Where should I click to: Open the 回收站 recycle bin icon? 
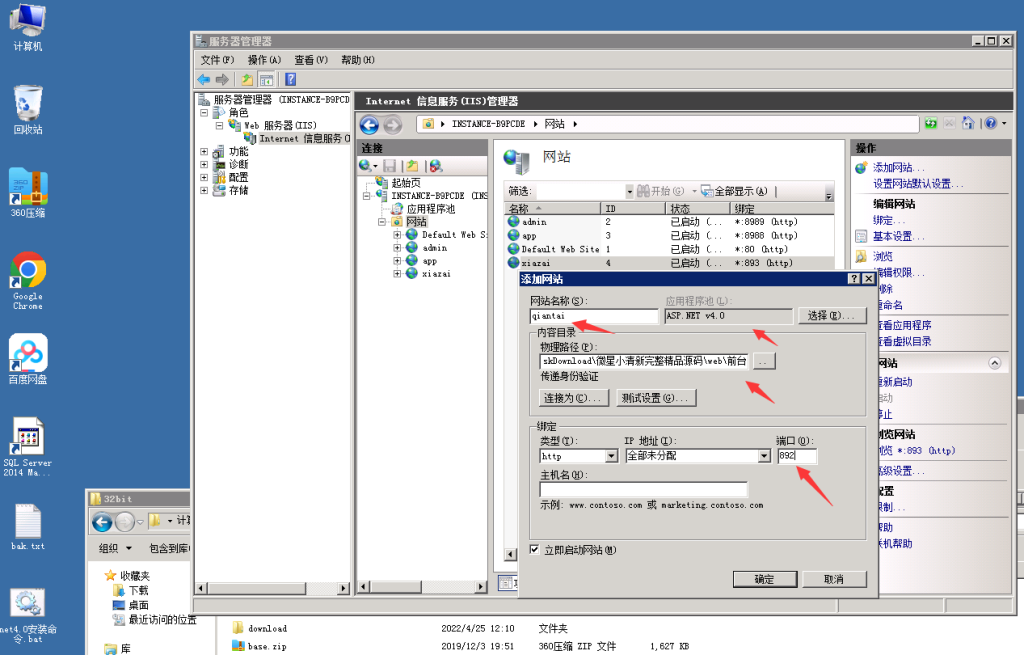[28, 103]
